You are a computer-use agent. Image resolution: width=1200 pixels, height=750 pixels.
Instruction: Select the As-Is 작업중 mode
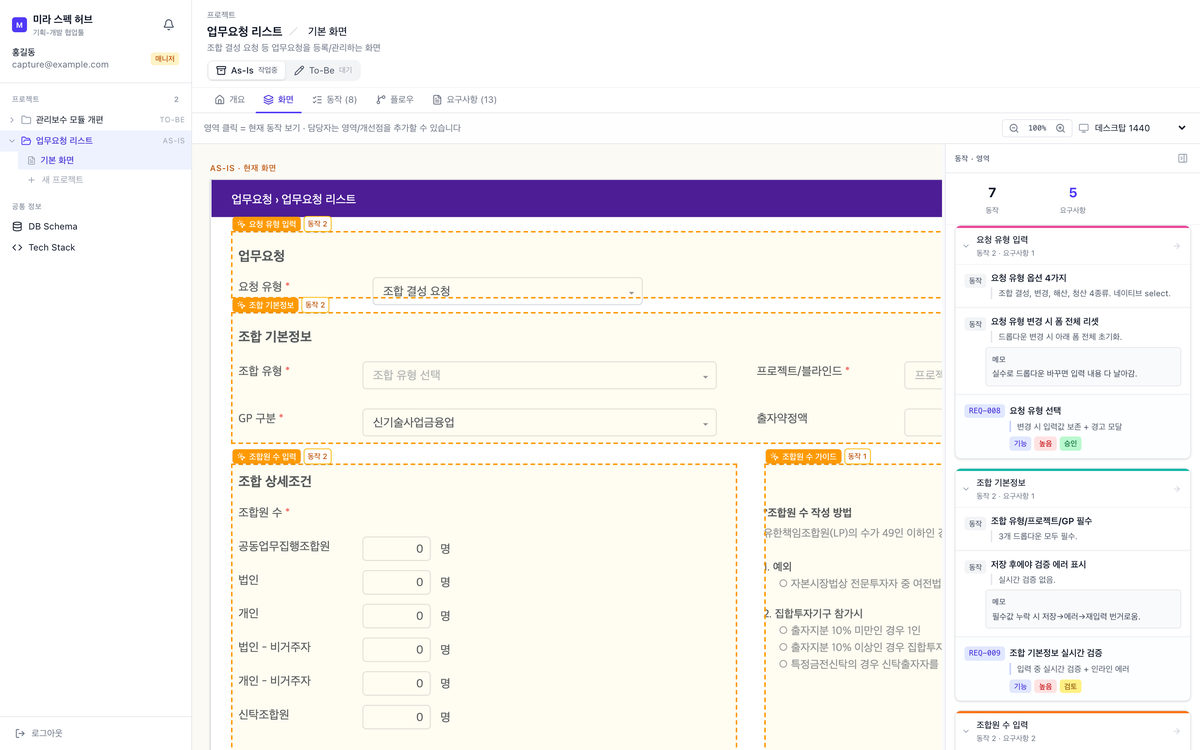[247, 71]
